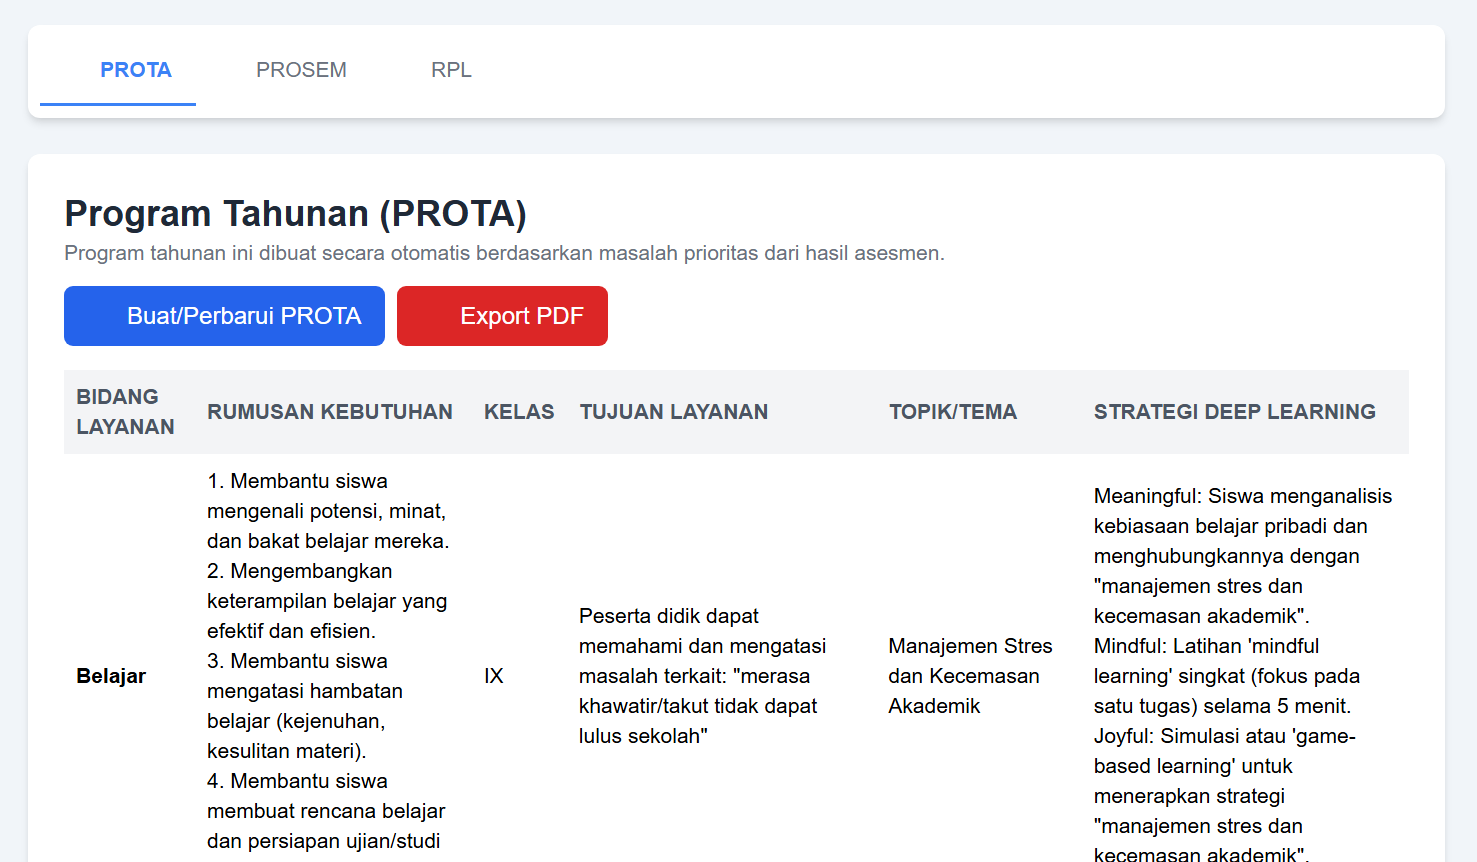Select the Manajemen Stres dan Kecemasan Akademik topic

tap(970, 675)
